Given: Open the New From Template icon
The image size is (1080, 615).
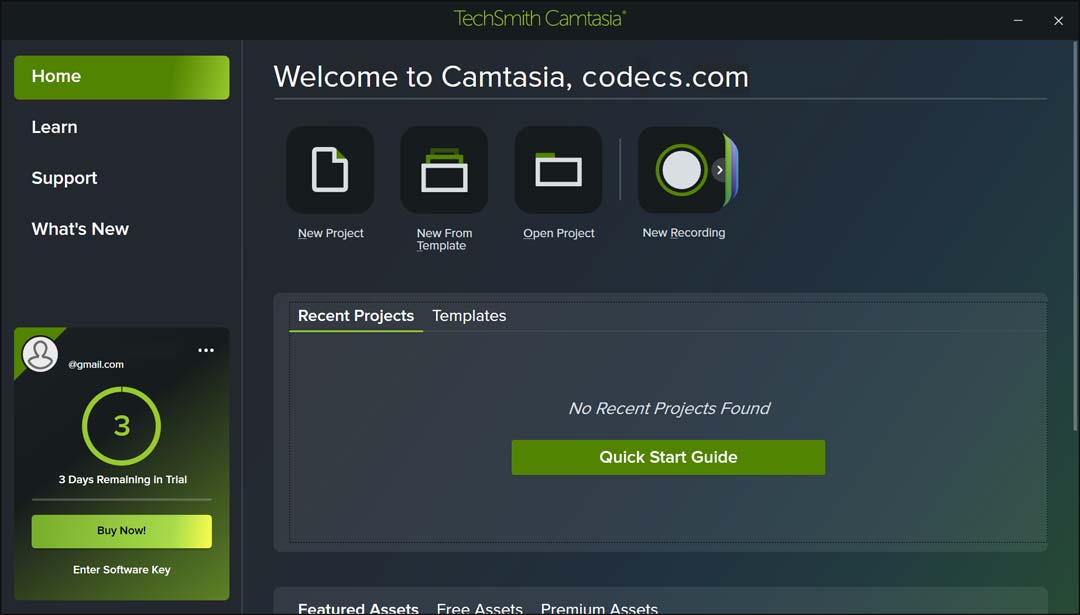Looking at the screenshot, I should [444, 169].
